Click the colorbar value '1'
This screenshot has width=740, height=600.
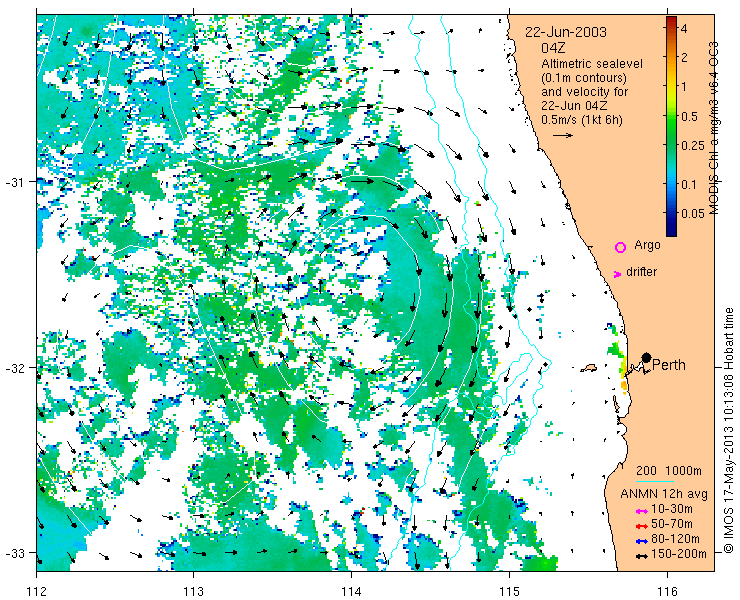tap(684, 86)
